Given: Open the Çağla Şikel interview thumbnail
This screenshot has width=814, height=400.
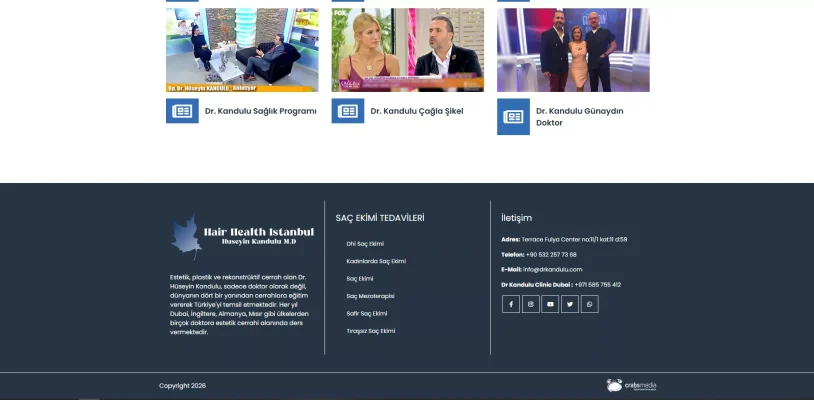Looking at the screenshot, I should (408, 50).
